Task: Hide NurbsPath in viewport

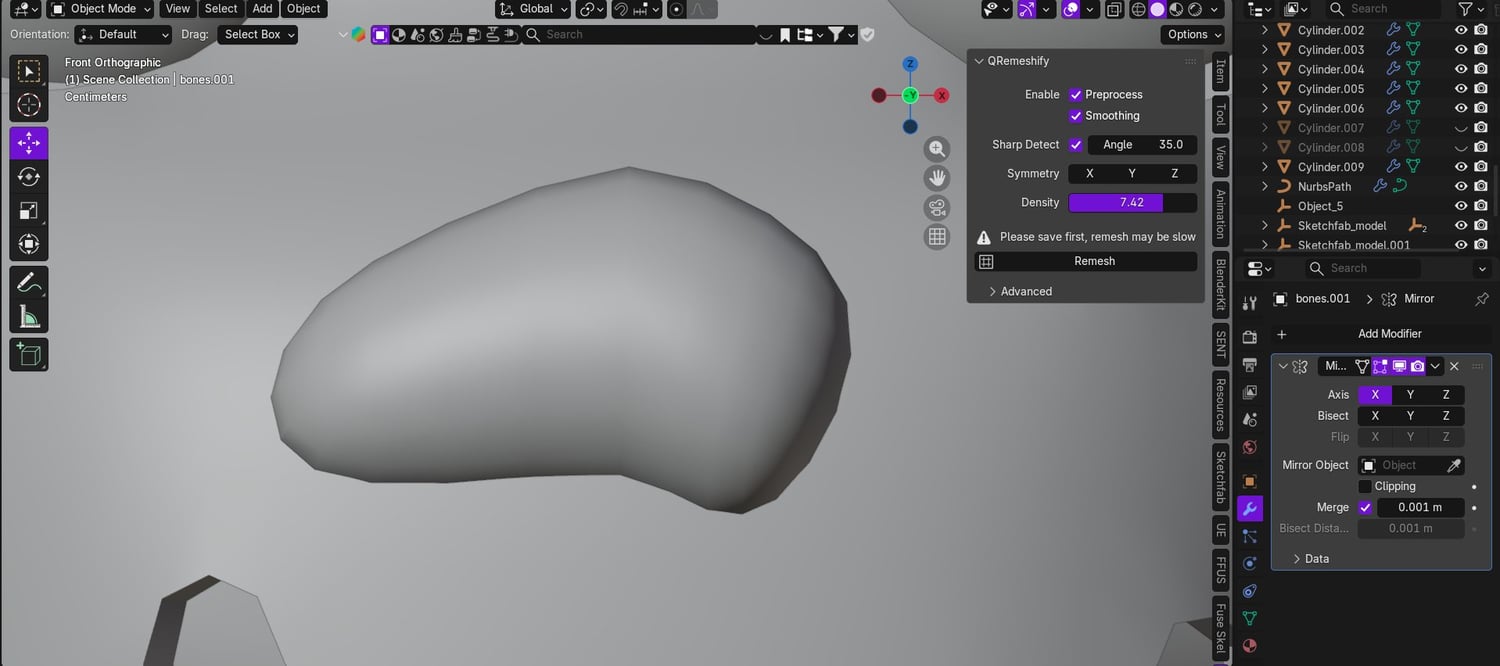Action: click(x=1461, y=187)
